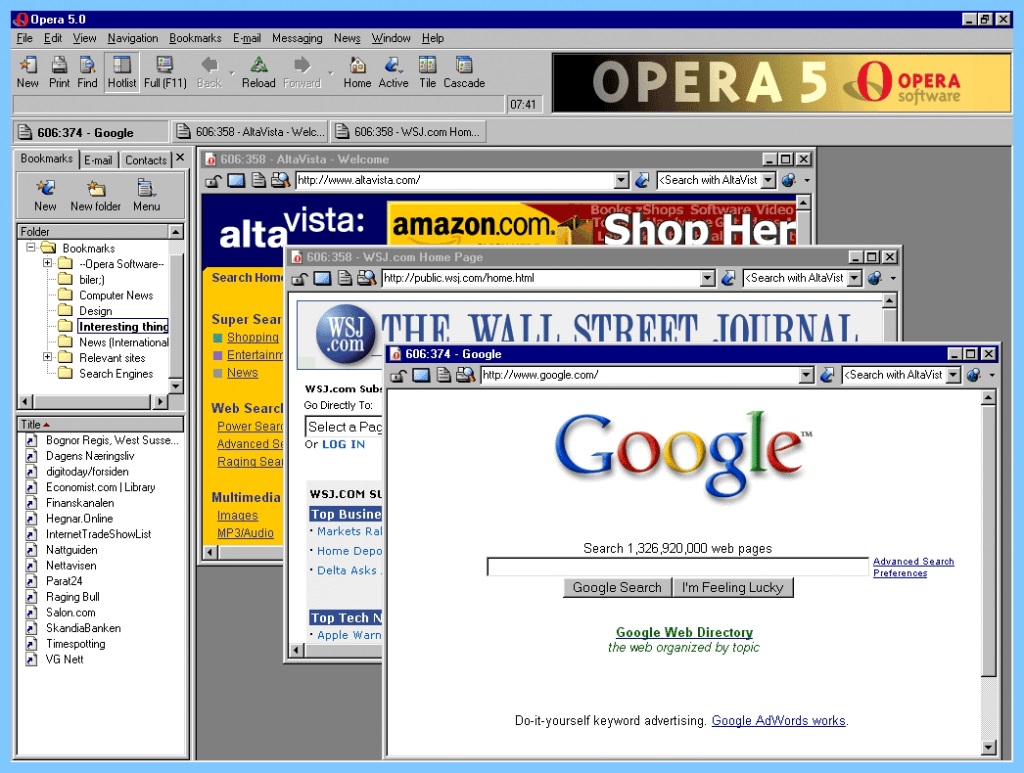This screenshot has width=1024, height=773.
Task: Click print preview icon in Google window
Action: 466,375
